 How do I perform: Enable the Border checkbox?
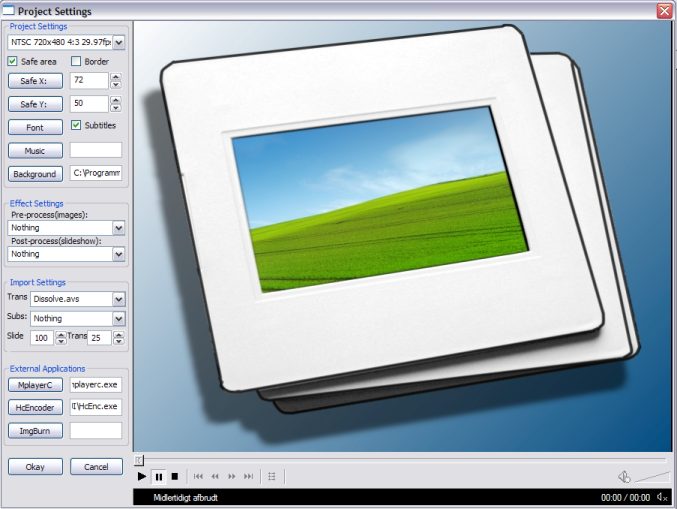[x=76, y=61]
